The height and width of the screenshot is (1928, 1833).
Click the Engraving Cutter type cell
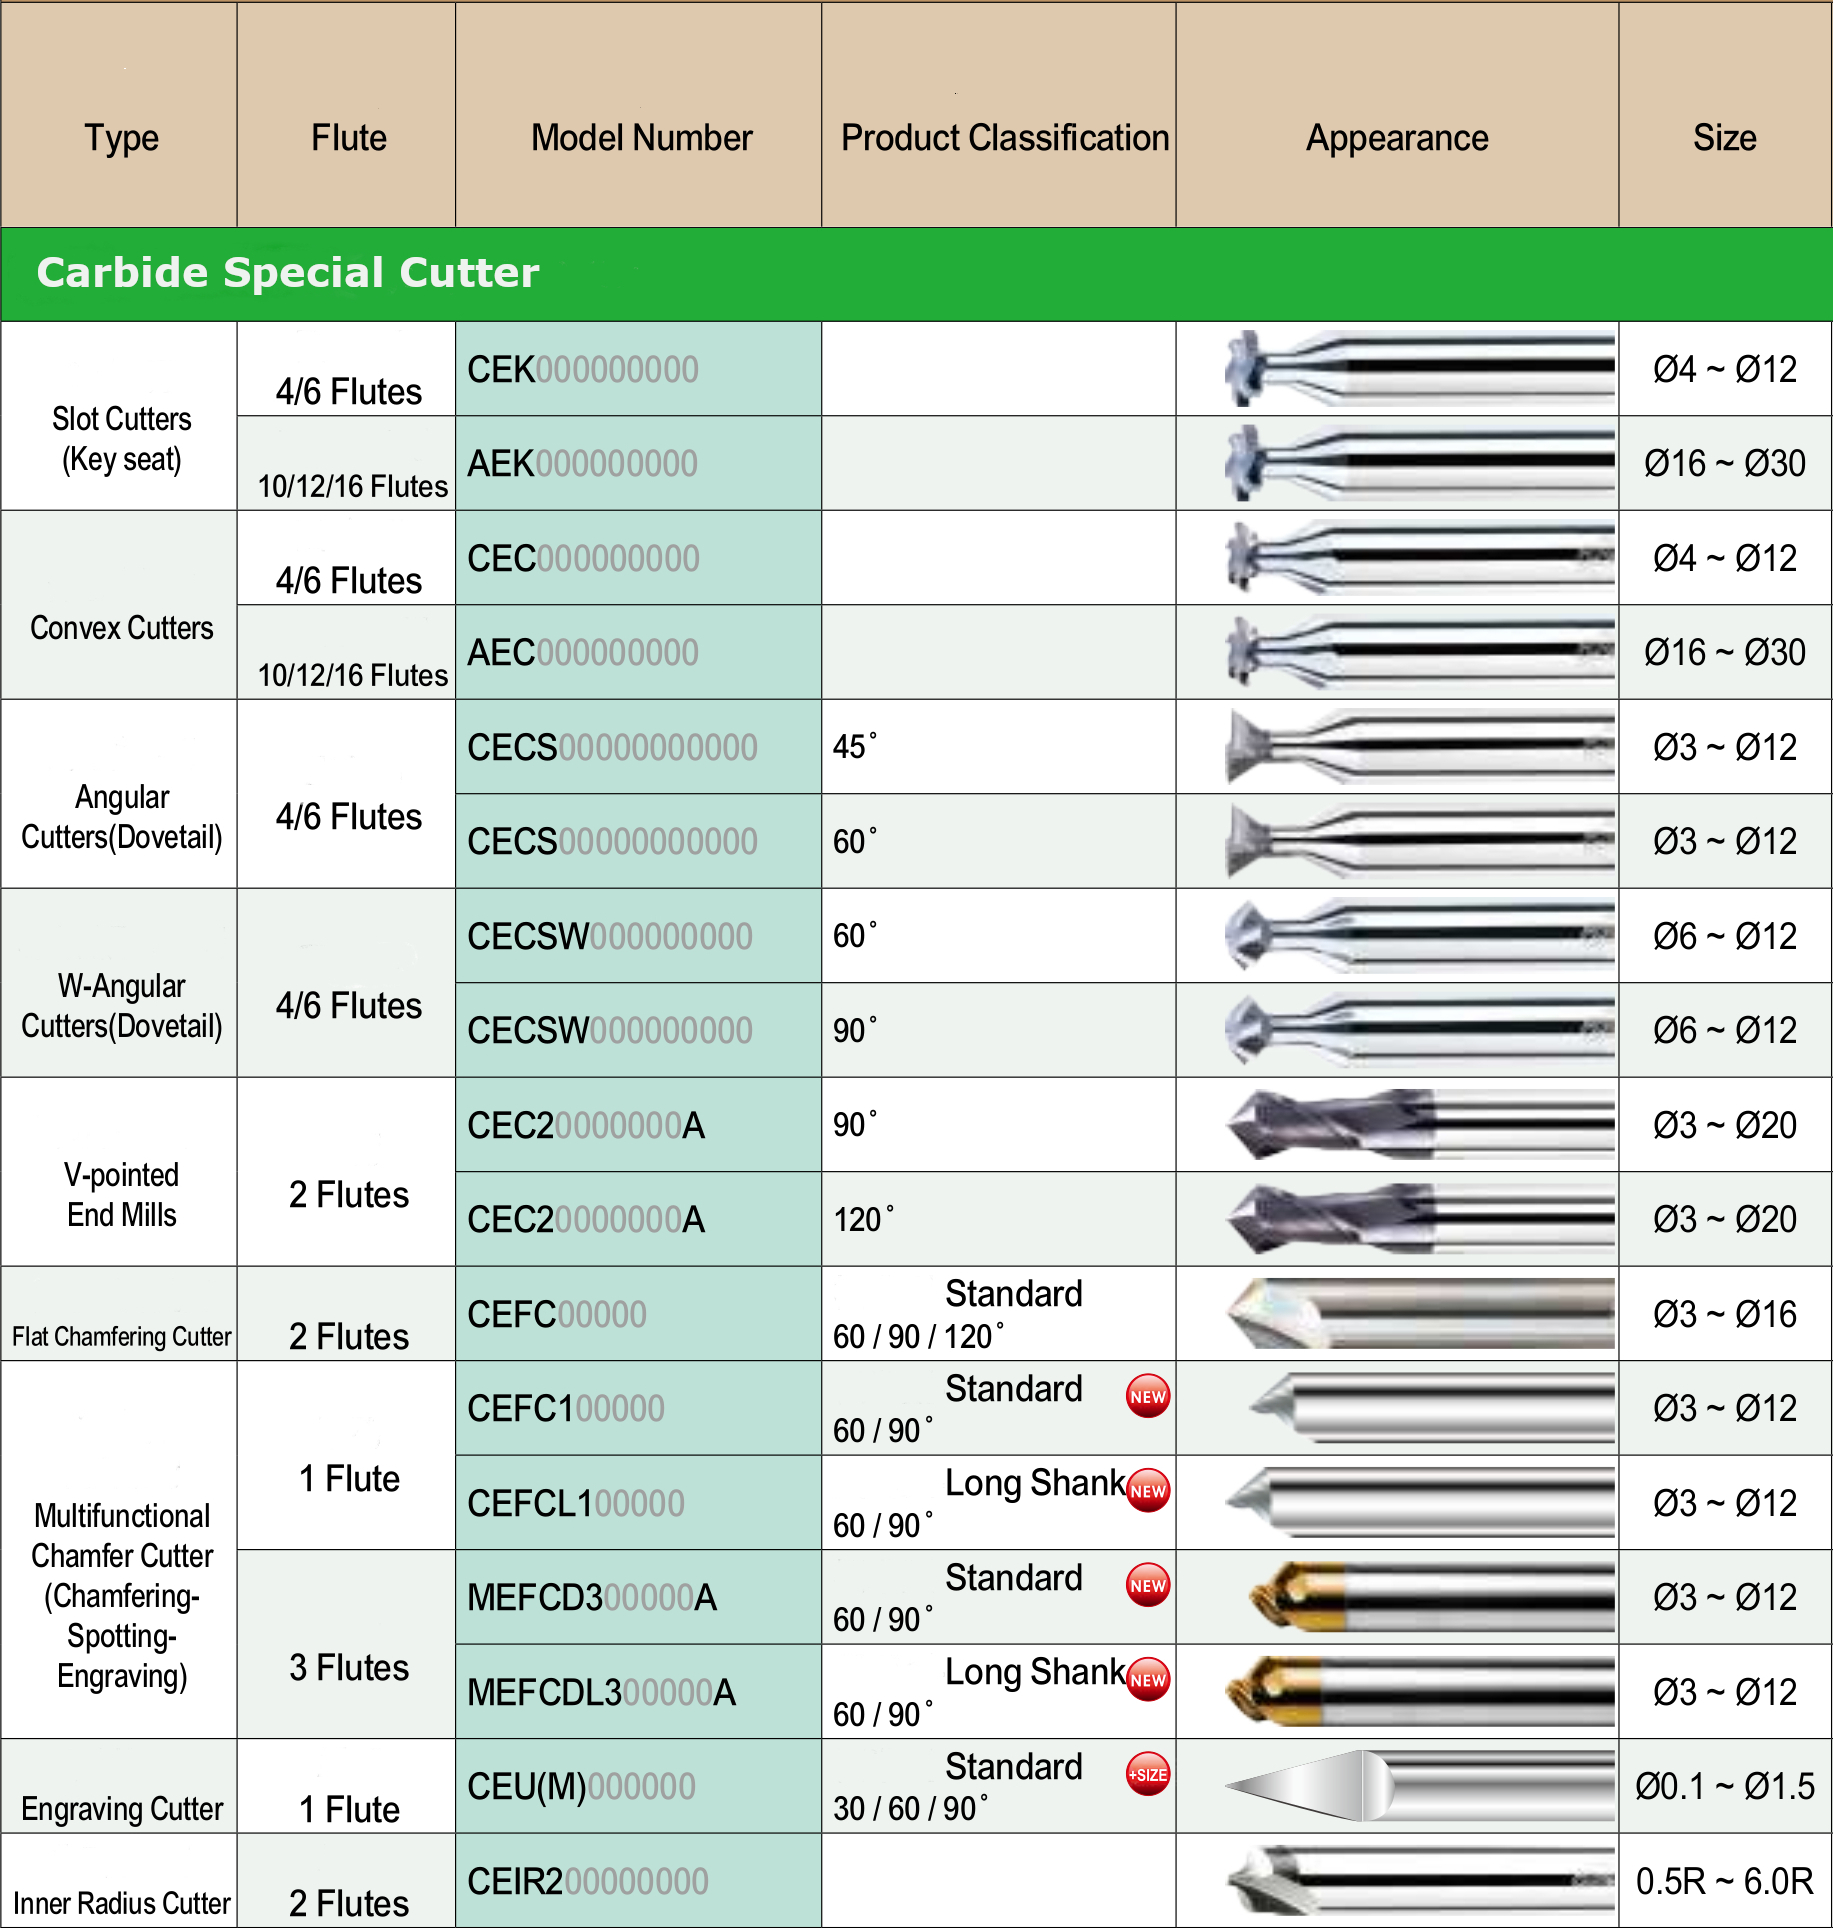(x=119, y=1786)
